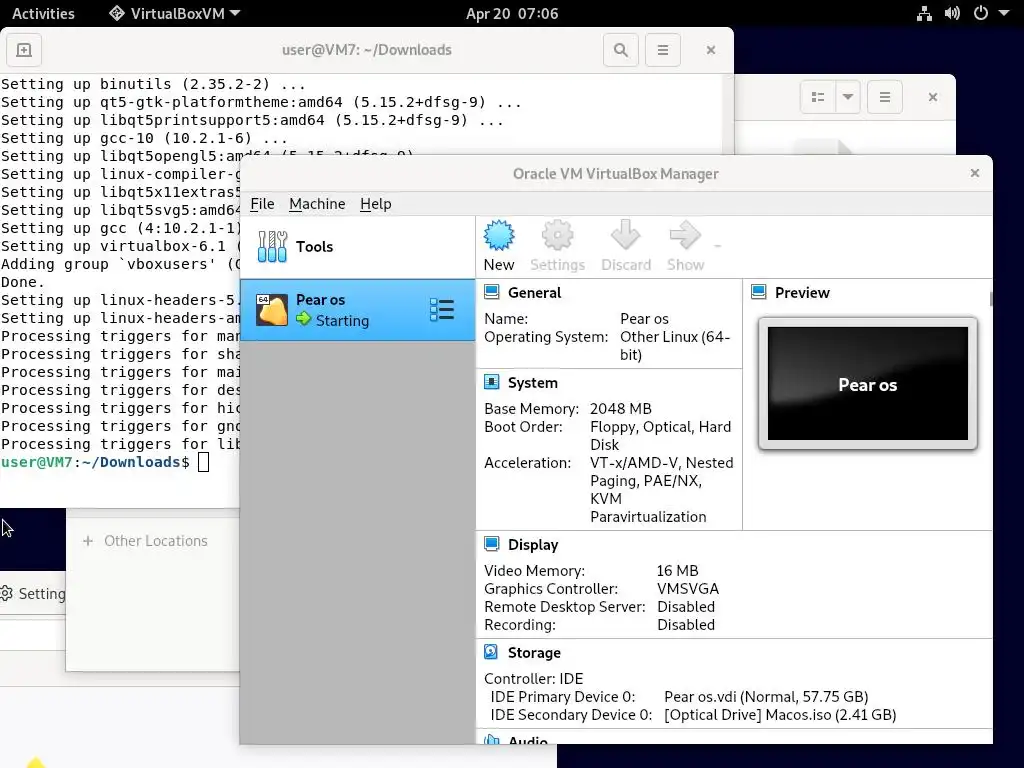Screen dimensions: 1024x768
Task: Click the Oracle VM VirtualBox Manager title
Action: tap(616, 174)
